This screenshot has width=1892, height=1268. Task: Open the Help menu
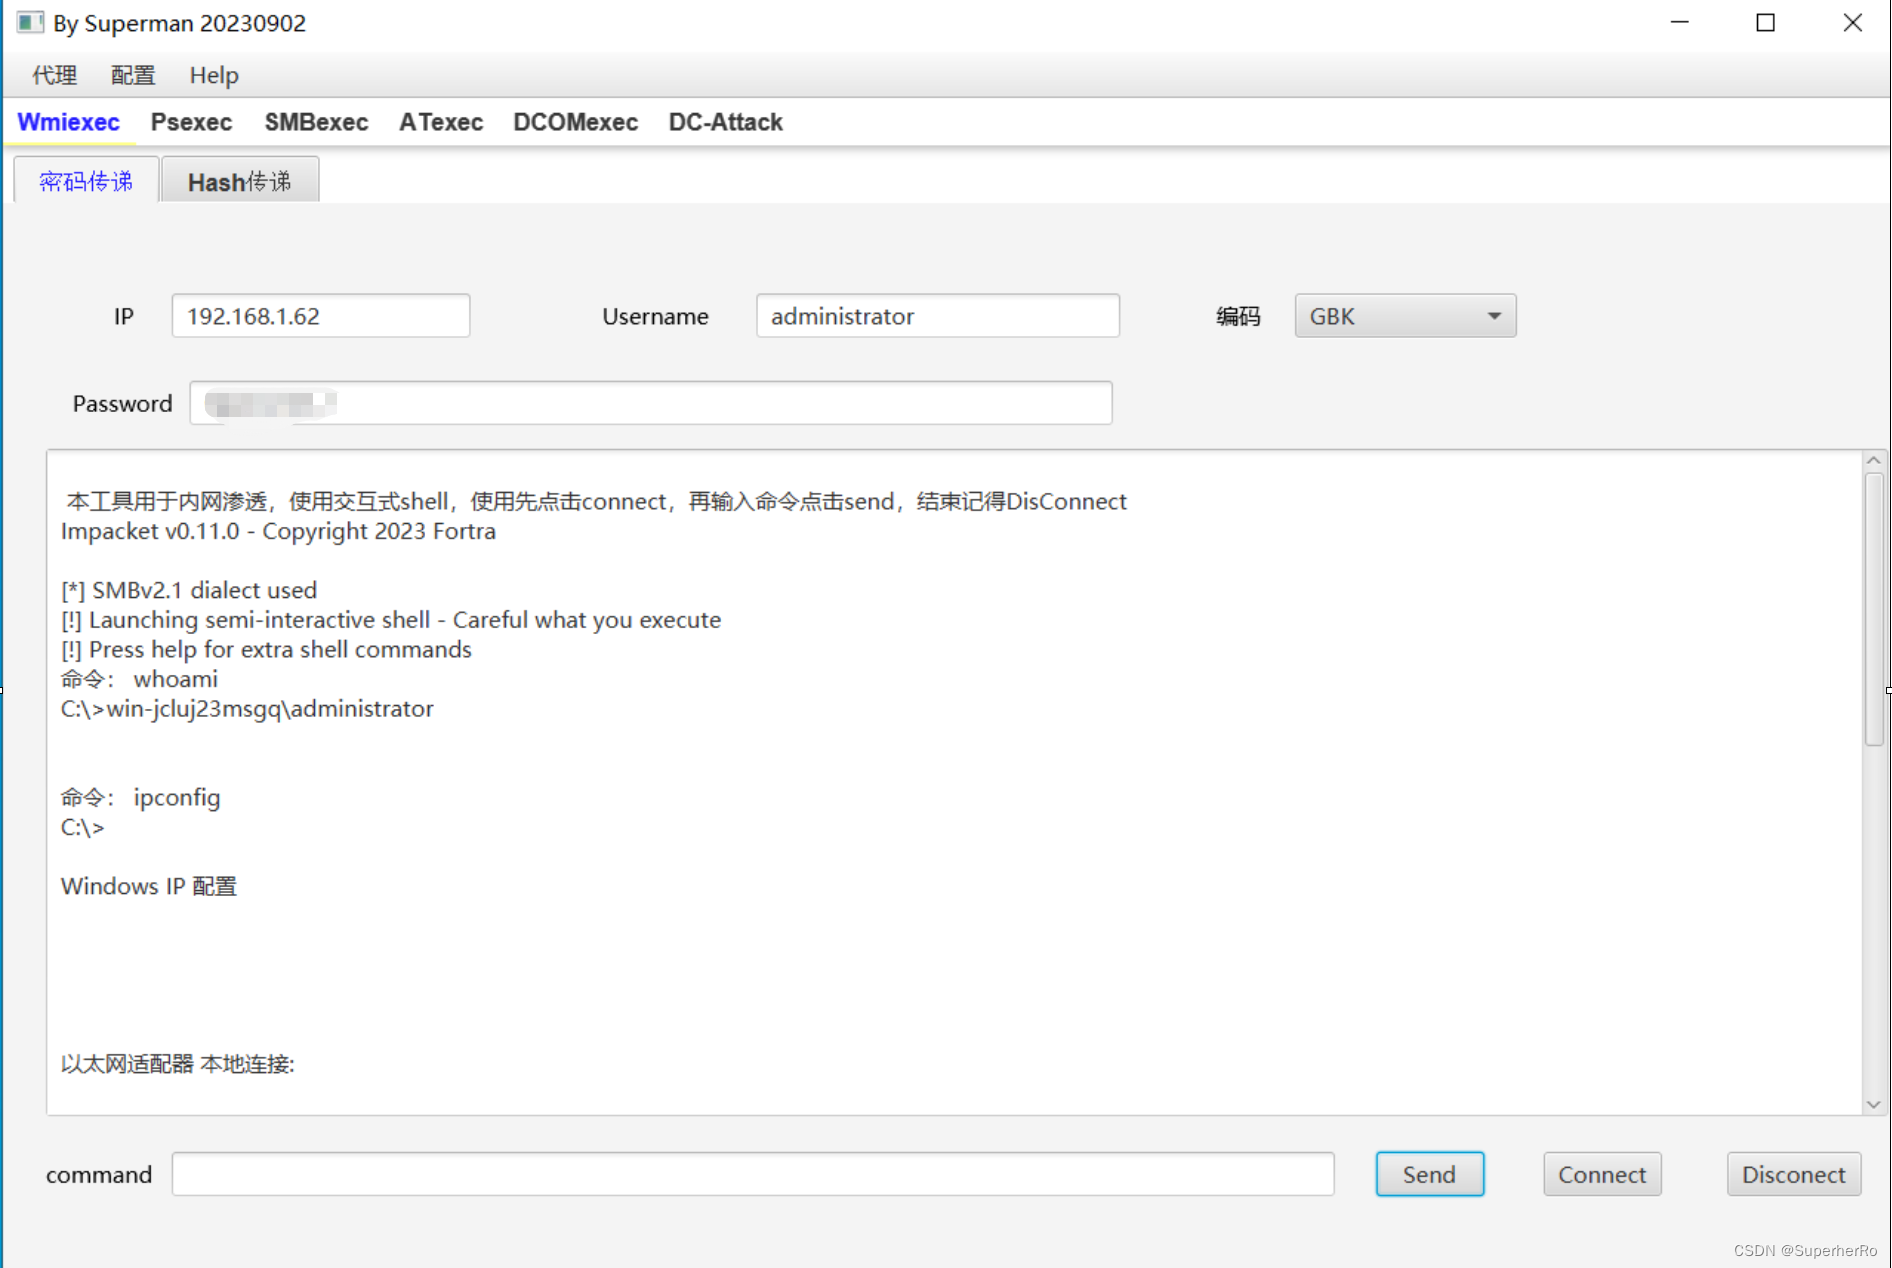(x=212, y=75)
